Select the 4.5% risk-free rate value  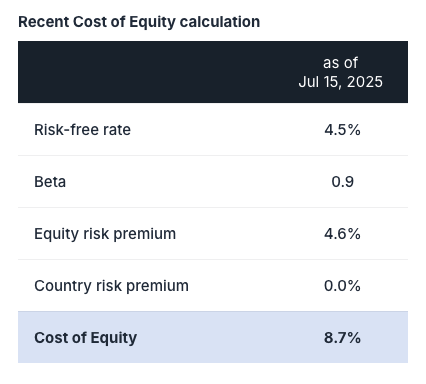342,130
